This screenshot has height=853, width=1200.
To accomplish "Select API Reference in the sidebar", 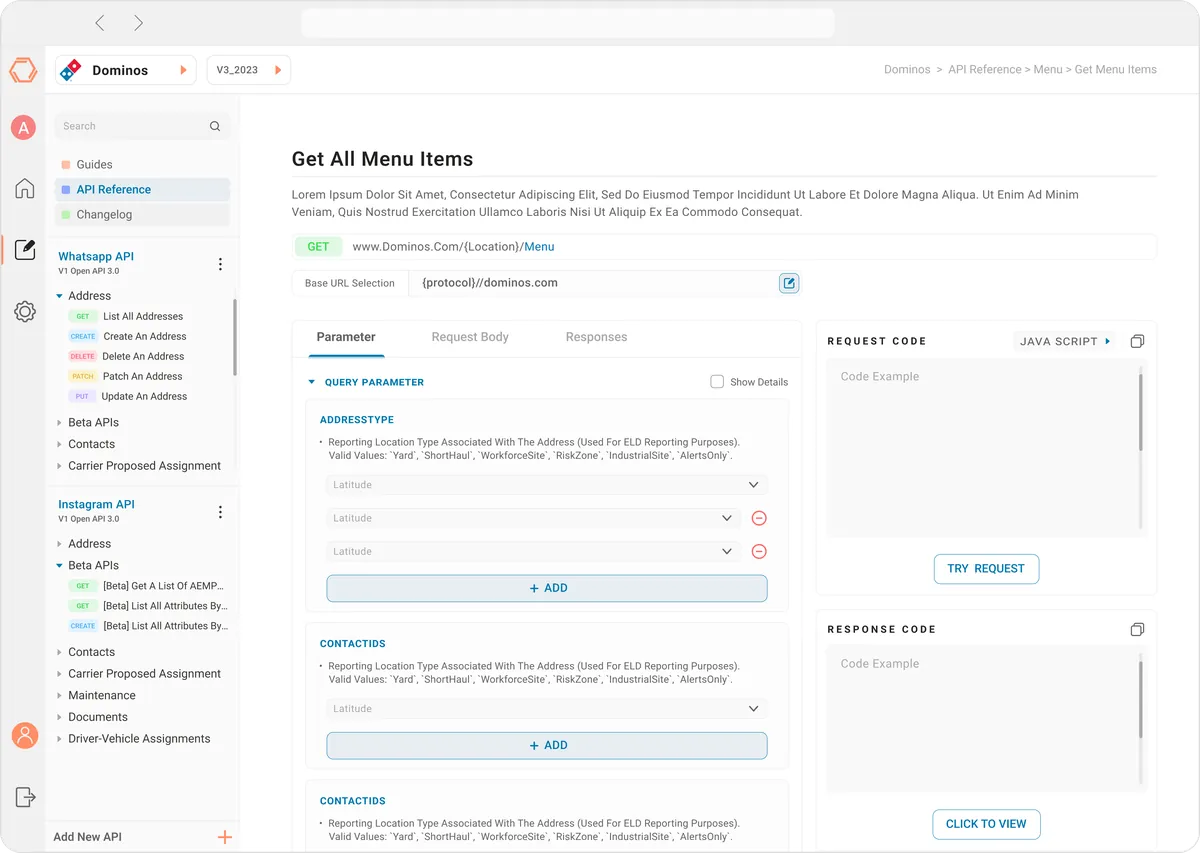I will point(142,189).
